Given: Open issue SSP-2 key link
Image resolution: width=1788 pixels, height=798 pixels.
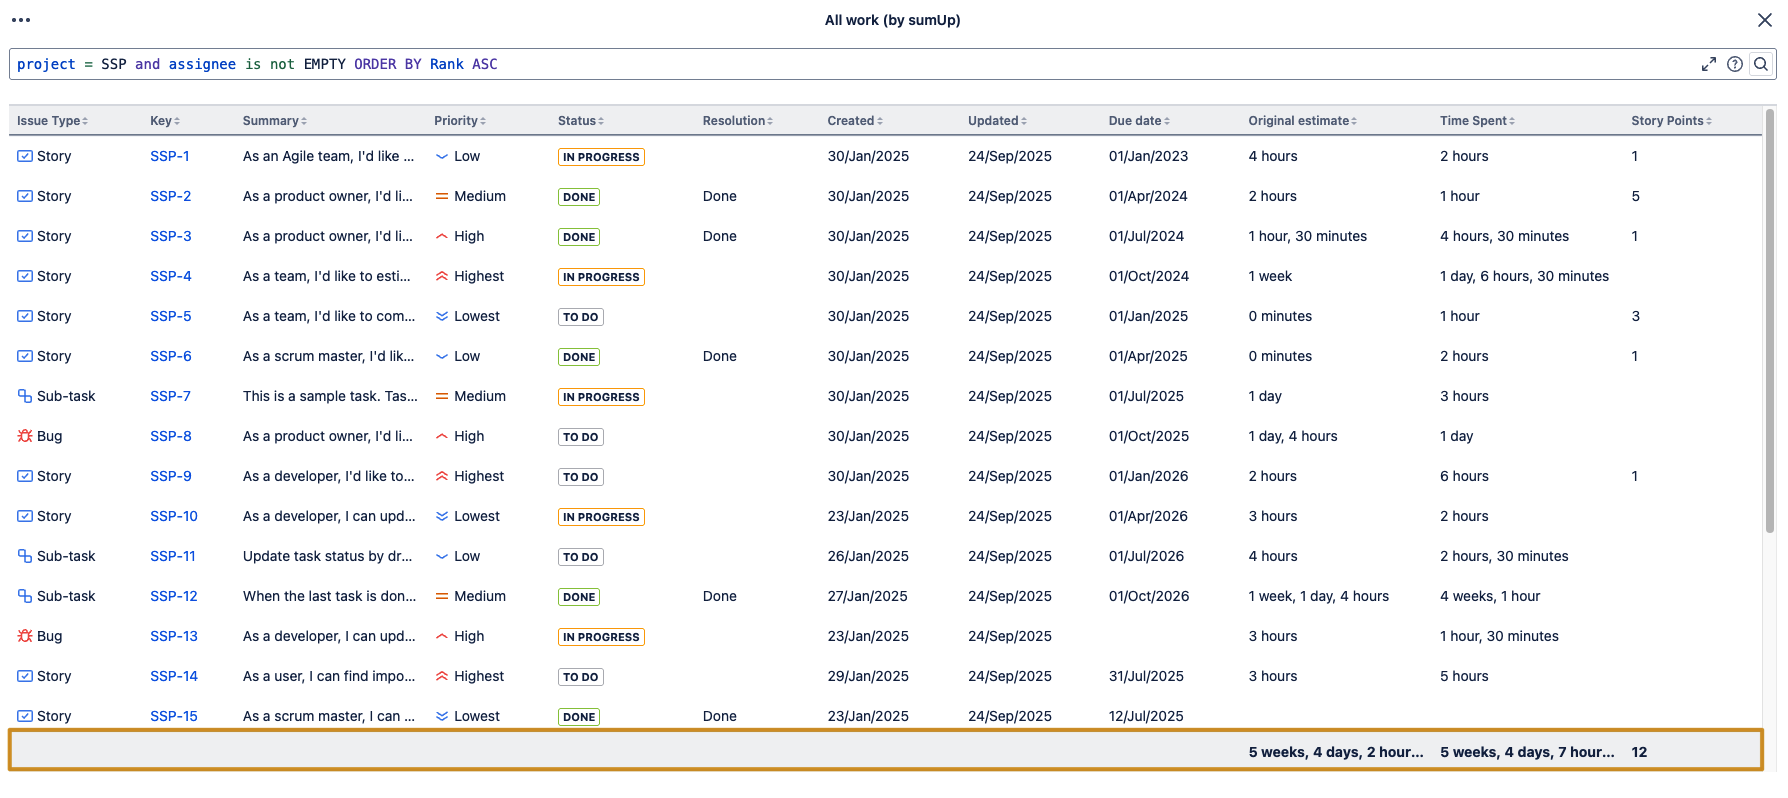Looking at the screenshot, I should (x=170, y=196).
